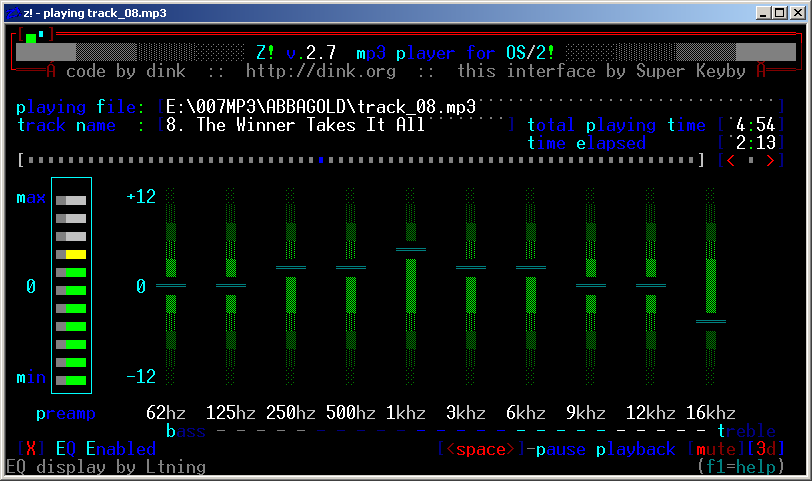812x481 pixels.
Task: Click the 250hz equalizer slider handle
Action: [291, 268]
